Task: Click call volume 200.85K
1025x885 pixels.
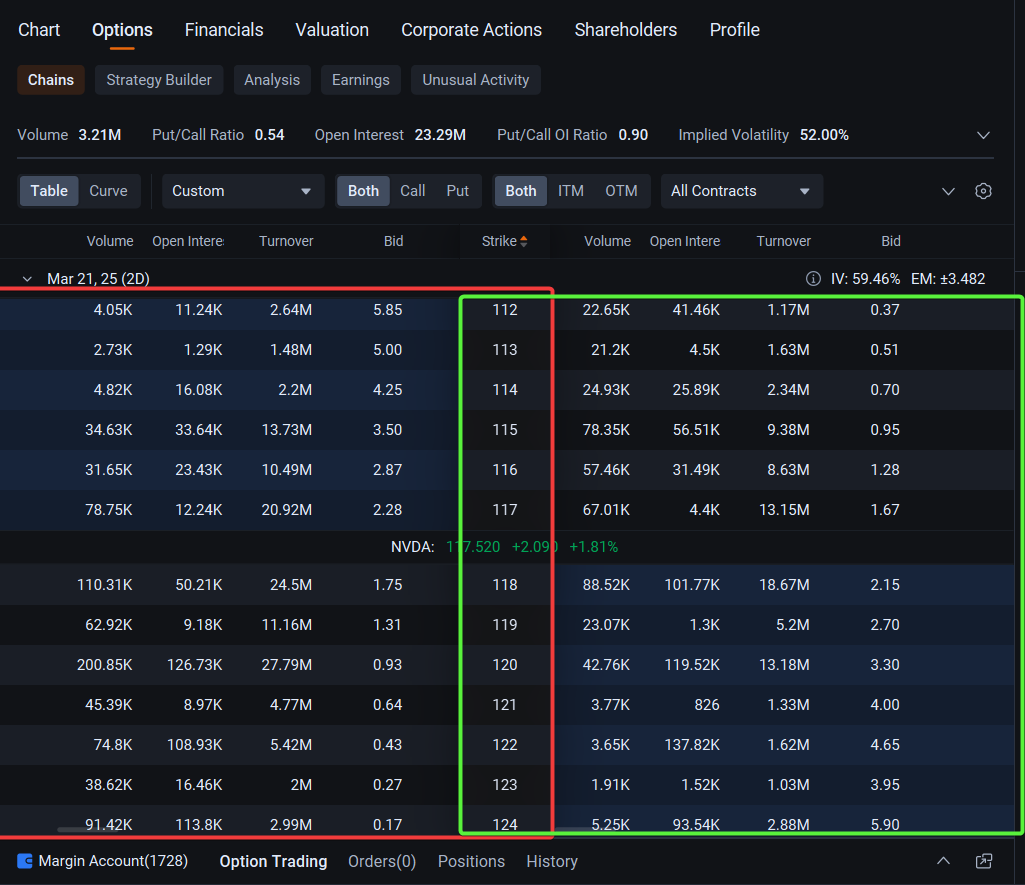Action: tap(105, 665)
